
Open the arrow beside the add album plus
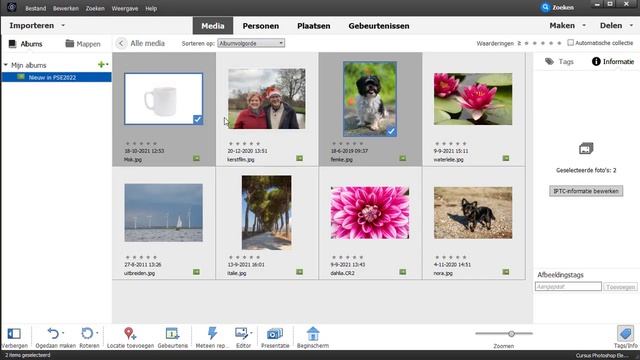click(107, 64)
